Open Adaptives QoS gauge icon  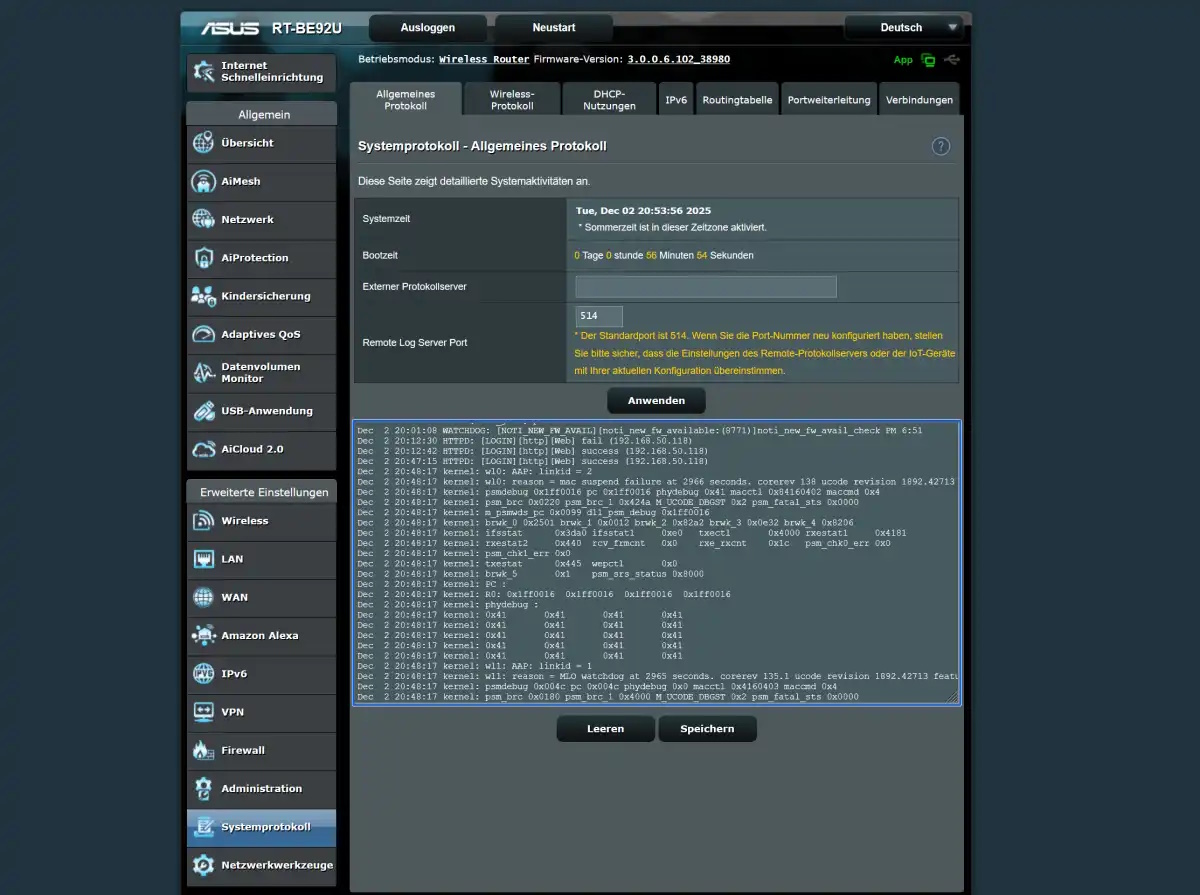point(204,334)
